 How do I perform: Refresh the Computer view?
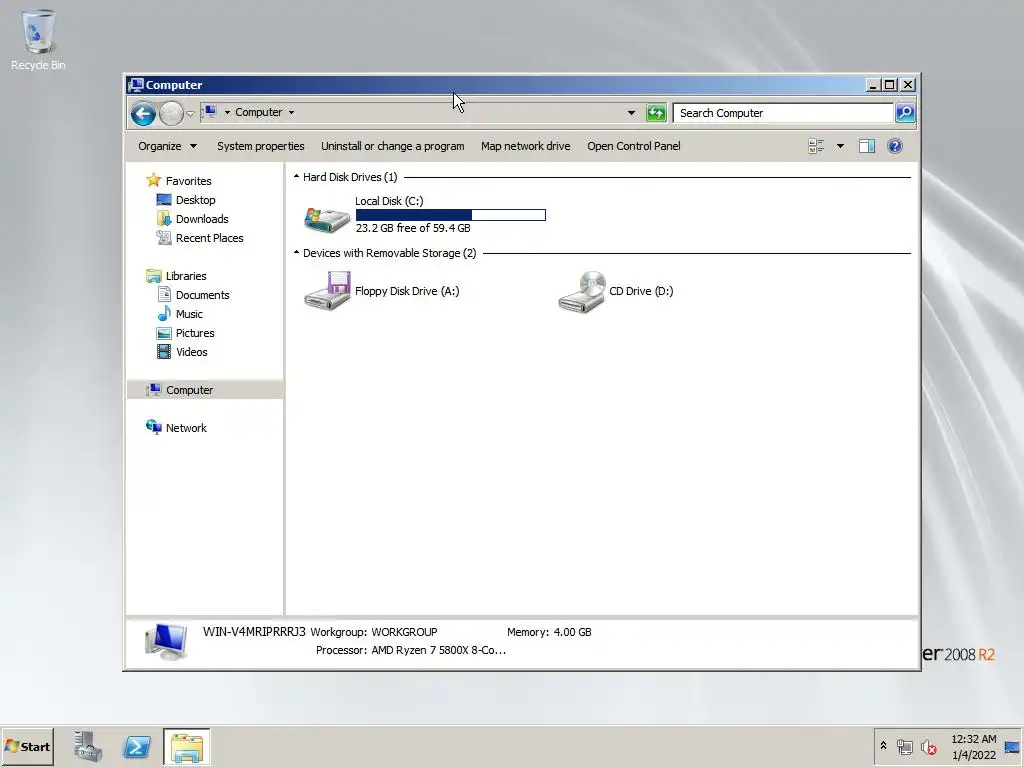656,112
